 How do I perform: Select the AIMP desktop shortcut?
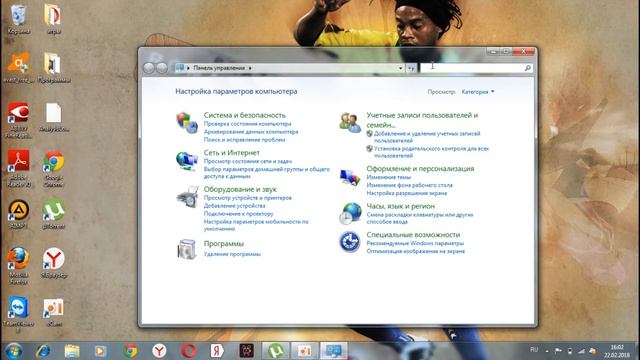point(18,213)
